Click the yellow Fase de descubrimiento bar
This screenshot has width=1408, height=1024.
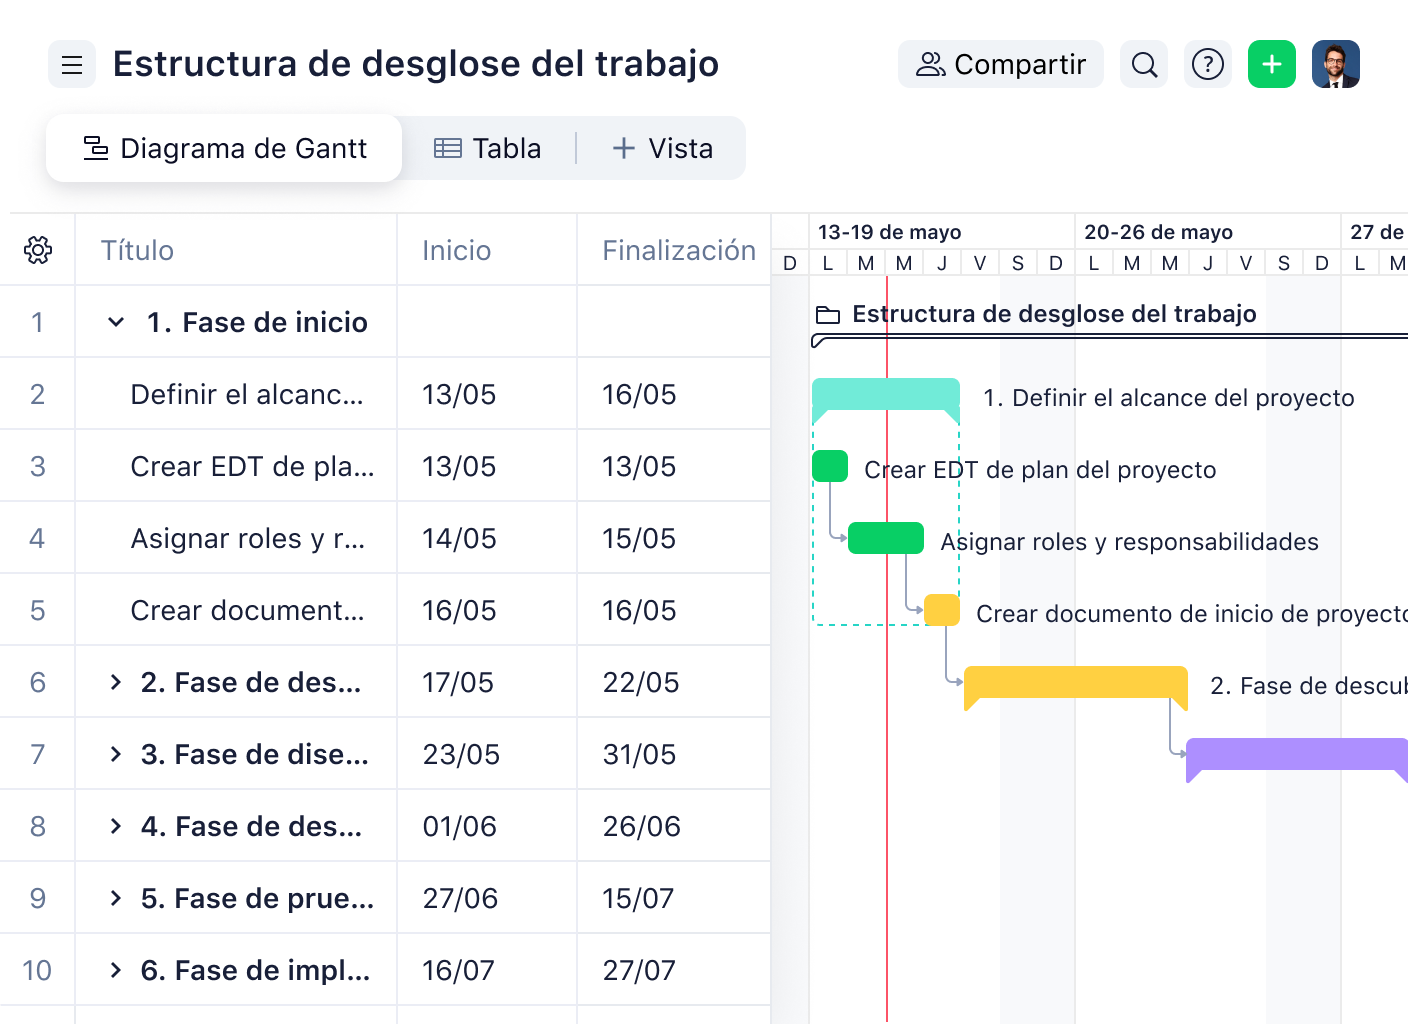[1076, 684]
